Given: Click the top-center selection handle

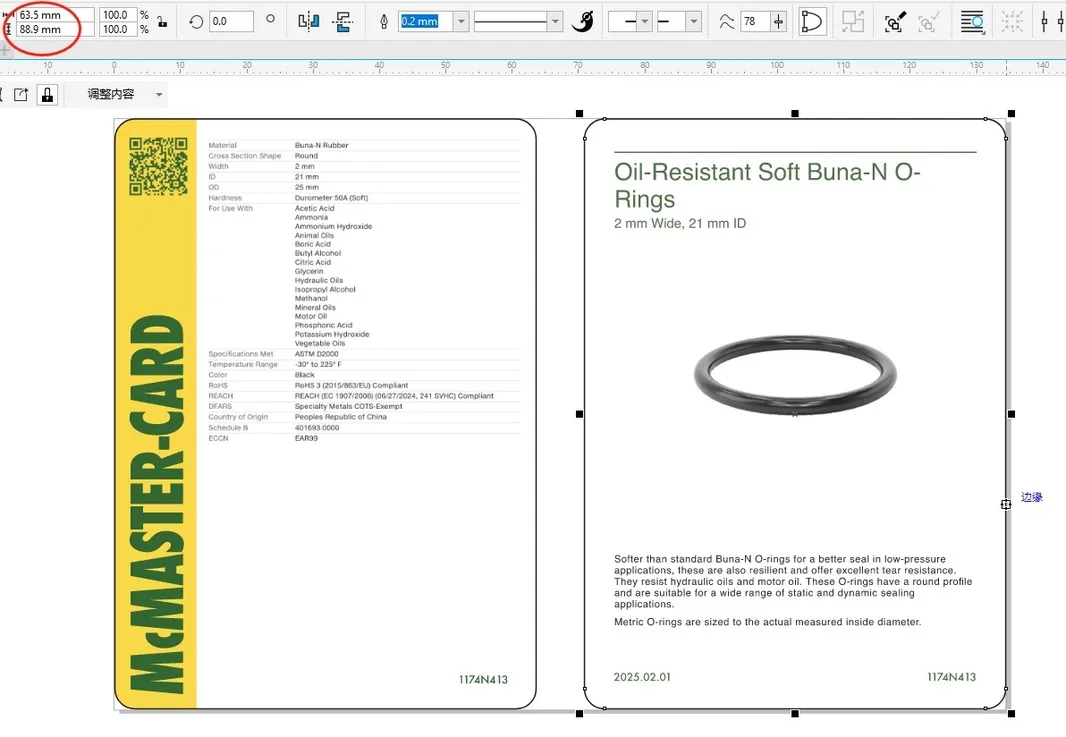Looking at the screenshot, I should click(x=795, y=114).
